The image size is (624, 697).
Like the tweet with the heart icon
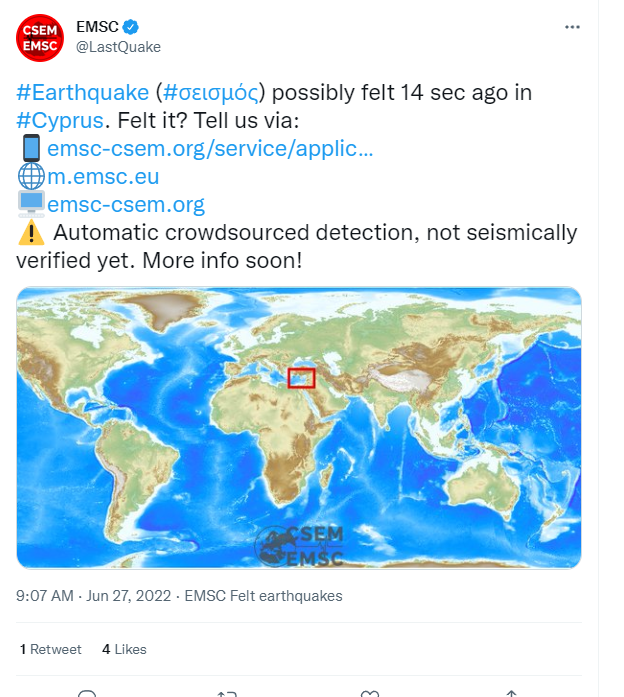tap(369, 693)
